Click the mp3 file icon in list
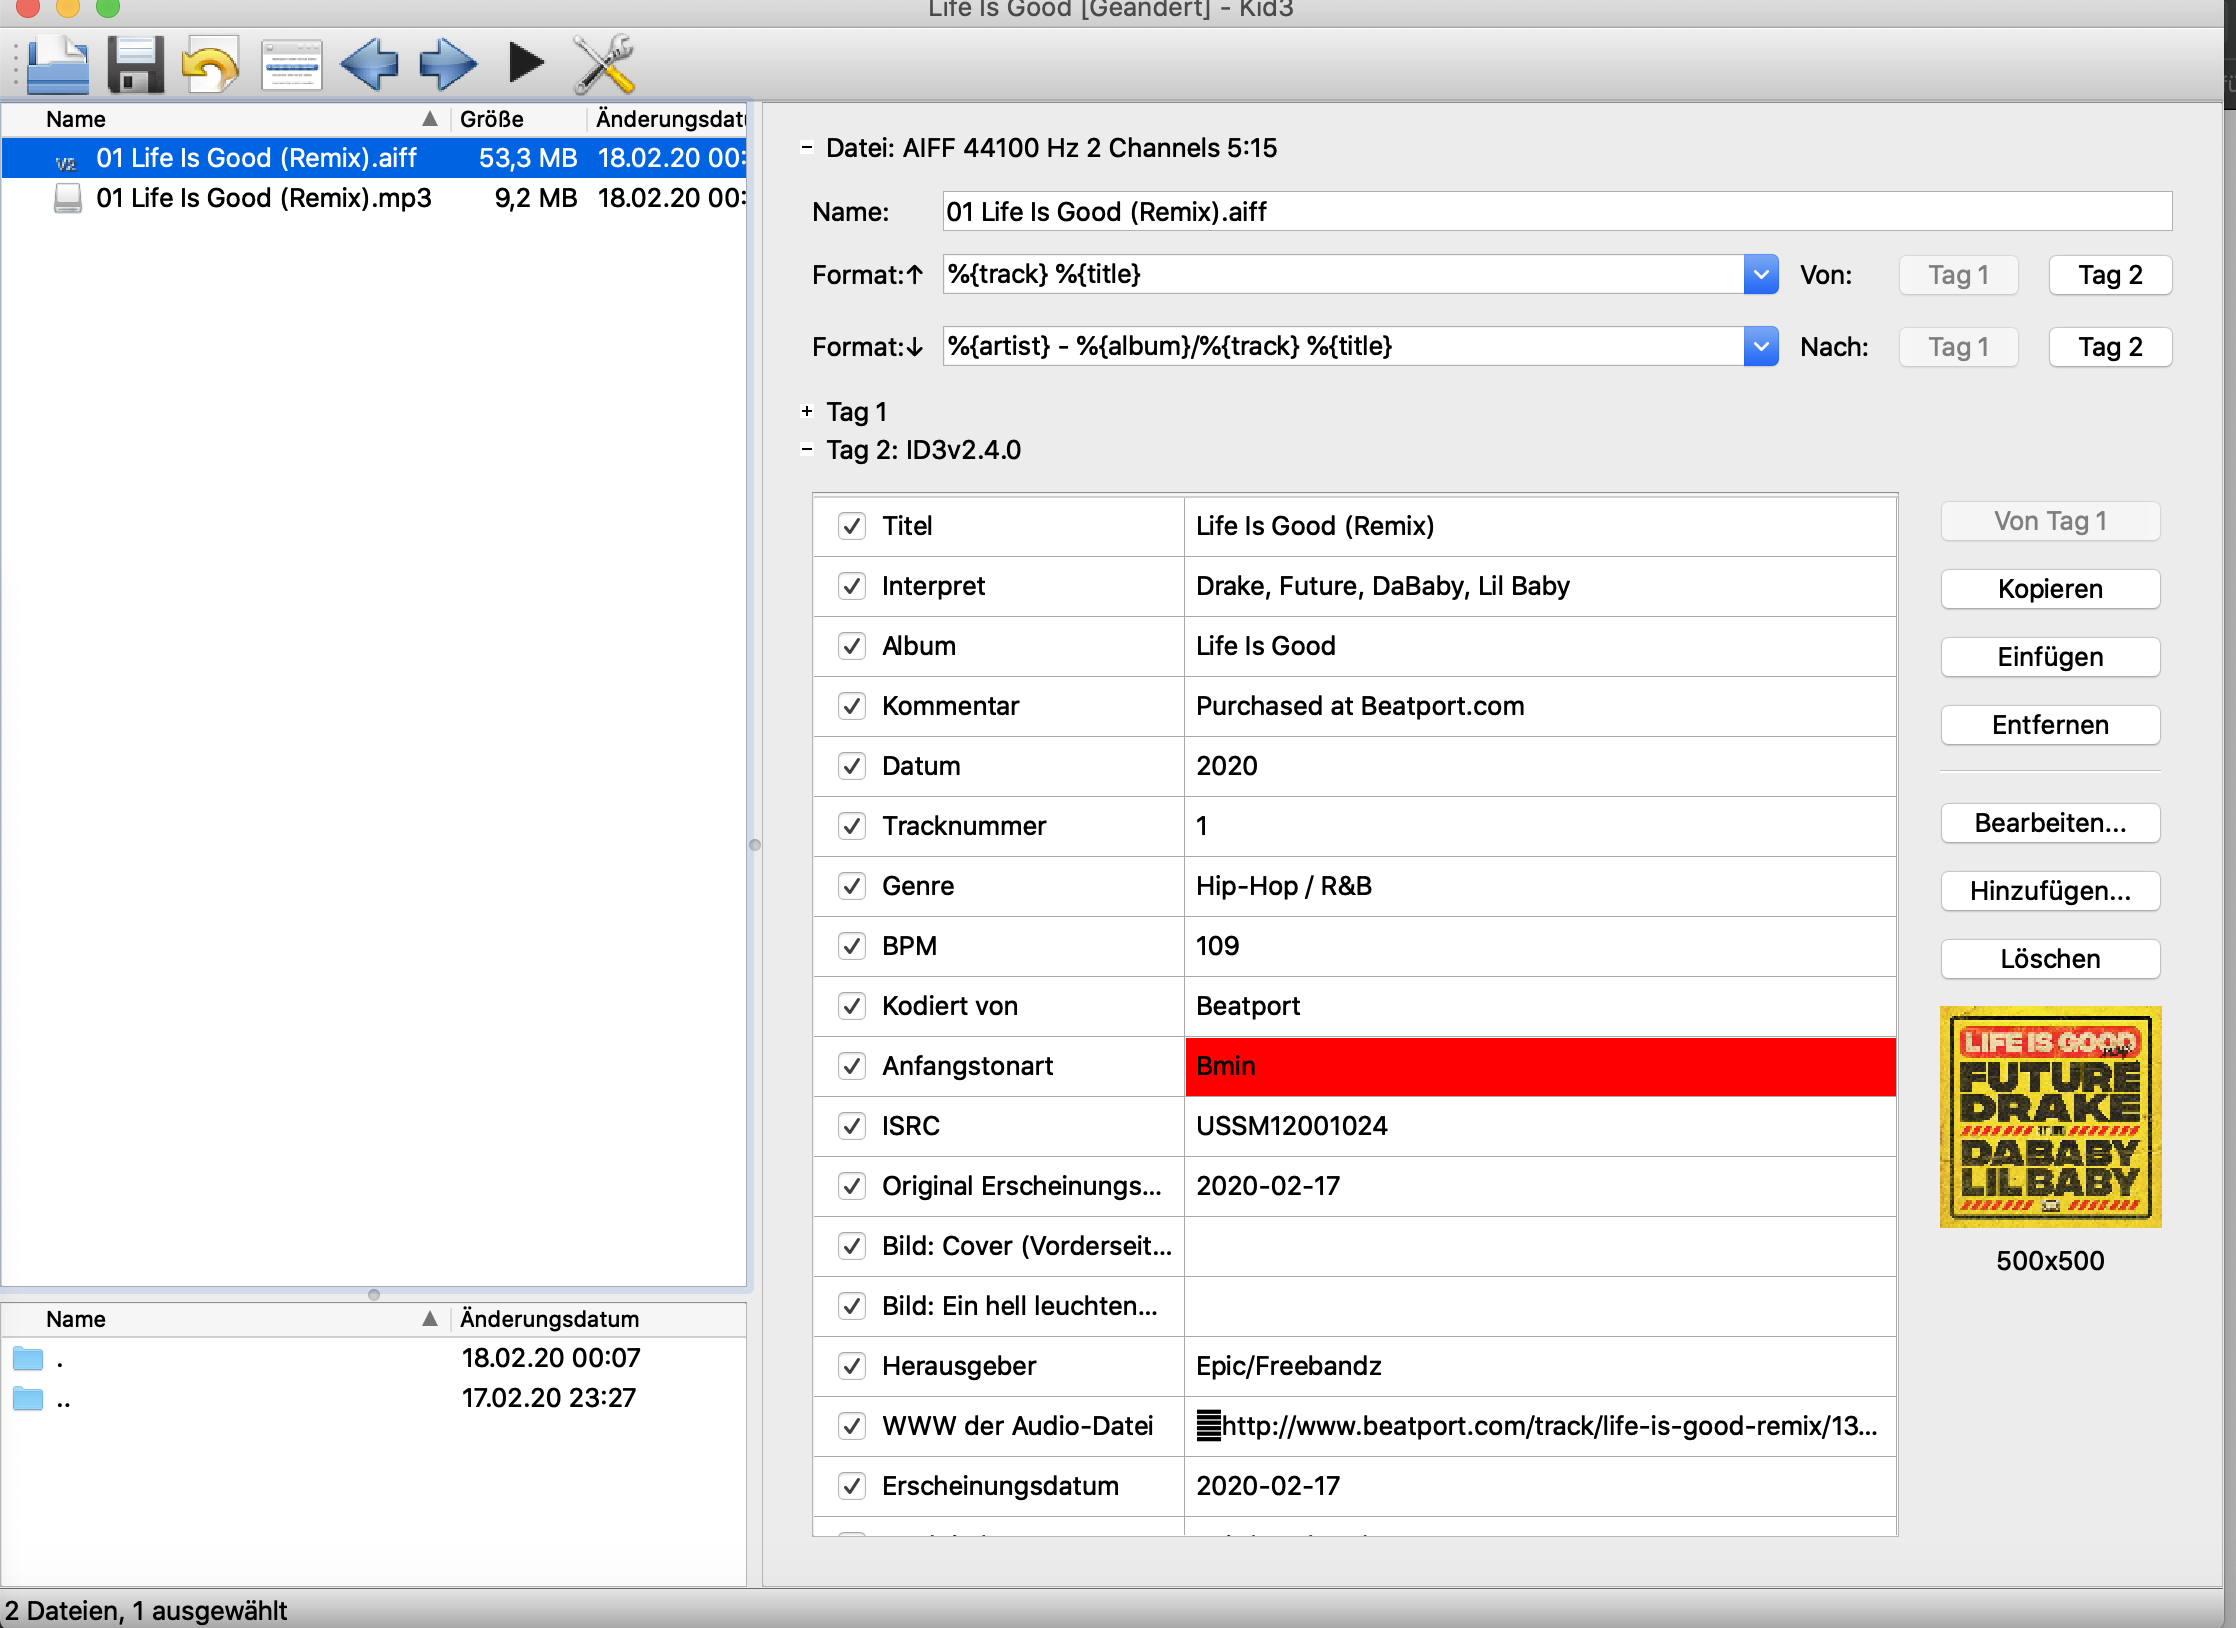Image resolution: width=2236 pixels, height=1628 pixels. click(67, 198)
